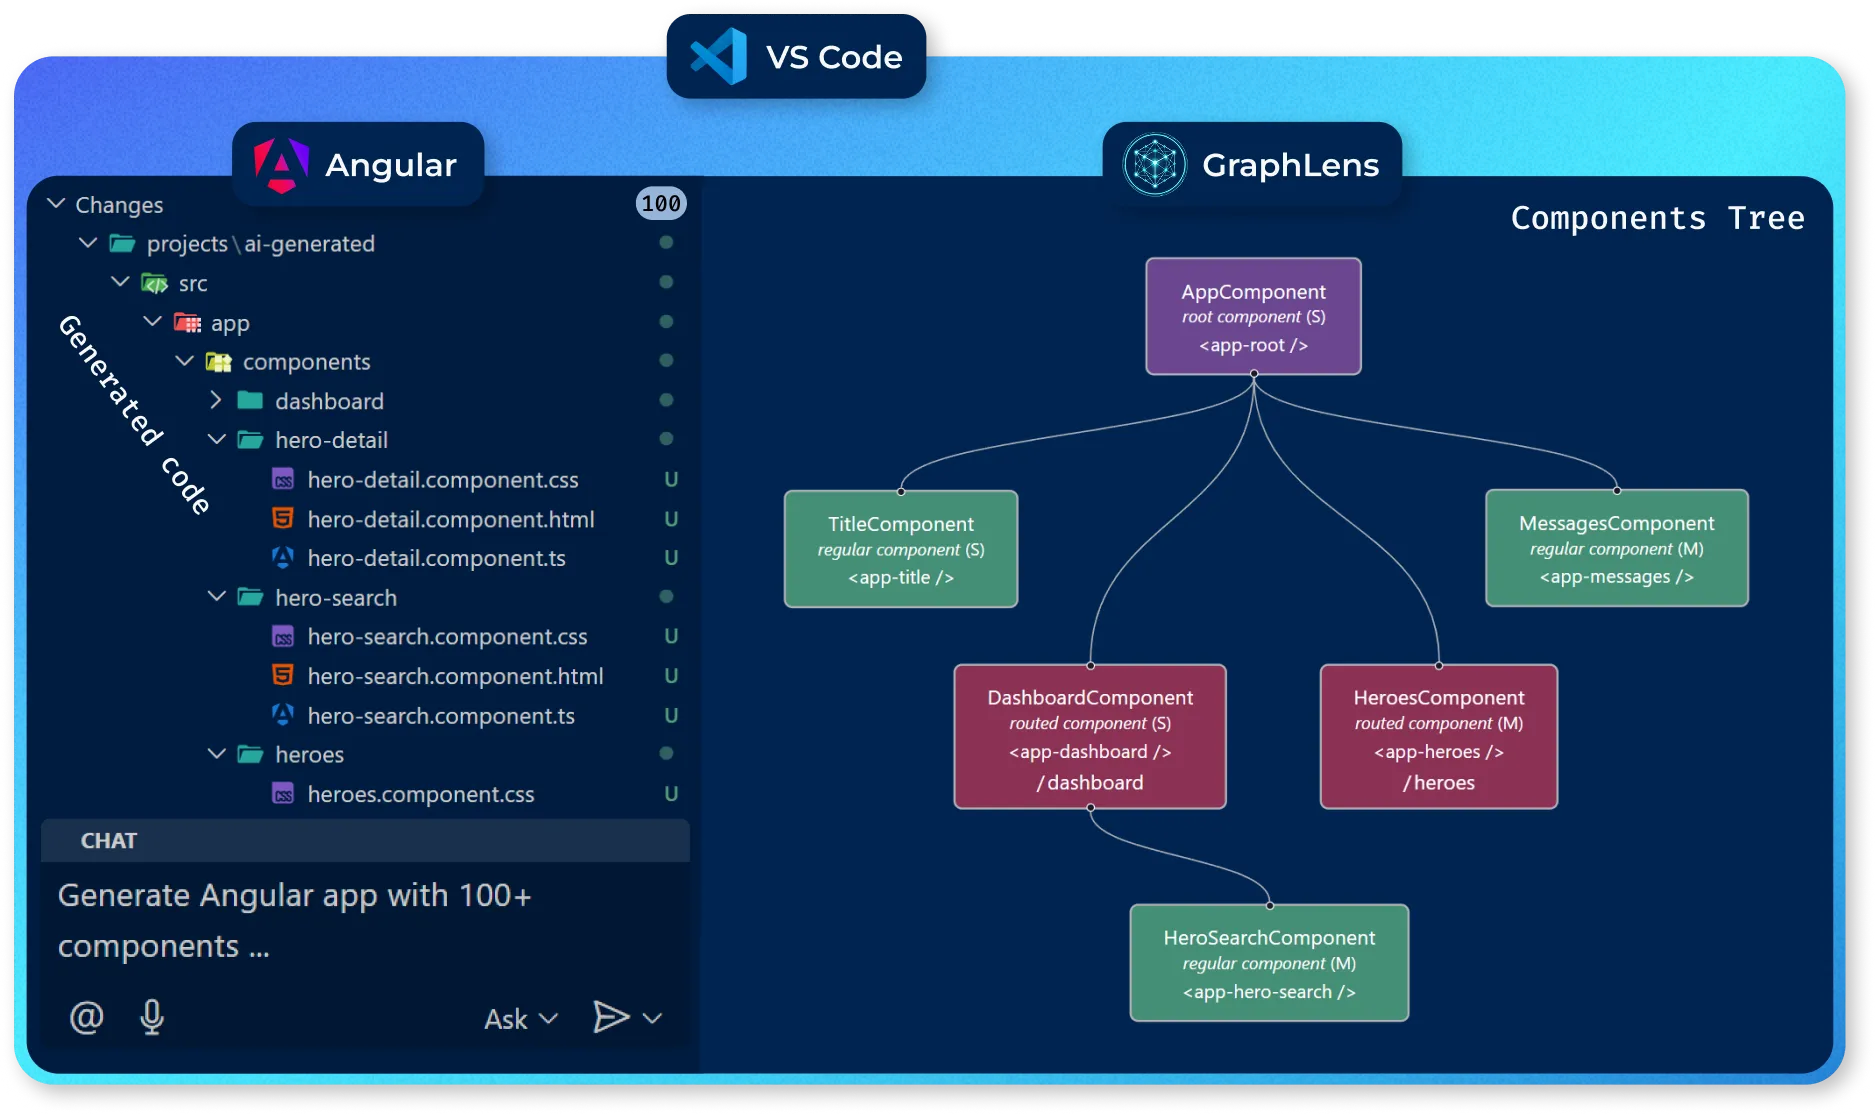The height and width of the screenshot is (1115, 1876).
Task: Collapse the components folder chevron
Action: (x=184, y=361)
